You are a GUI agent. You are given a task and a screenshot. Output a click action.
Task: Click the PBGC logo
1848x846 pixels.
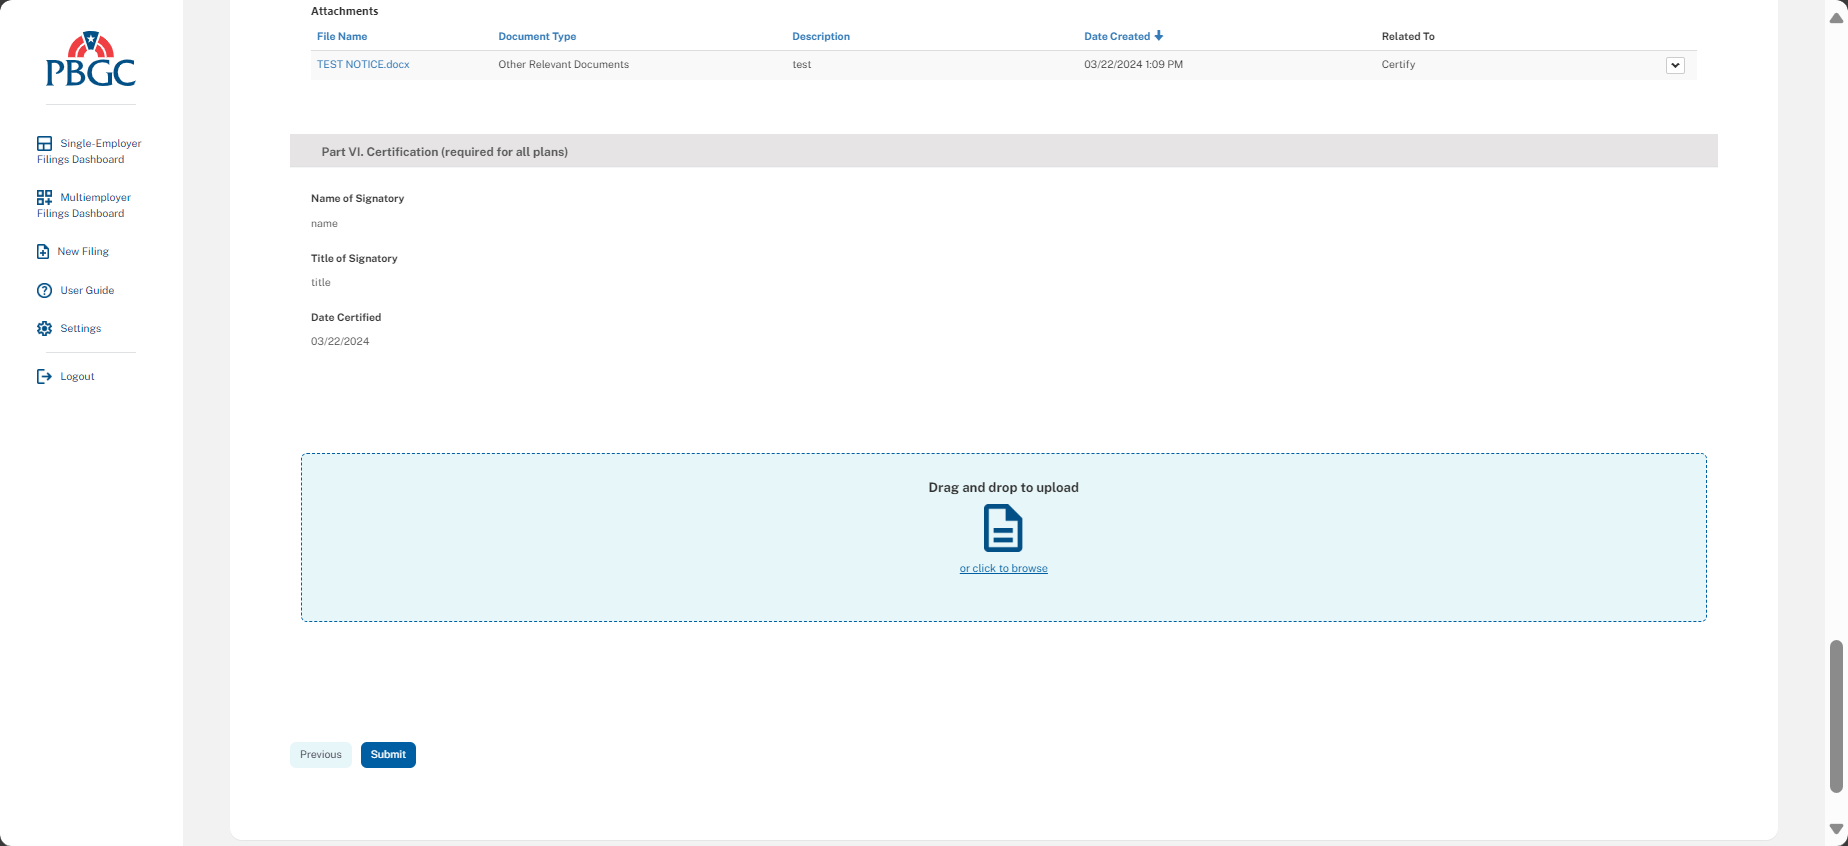tap(91, 59)
